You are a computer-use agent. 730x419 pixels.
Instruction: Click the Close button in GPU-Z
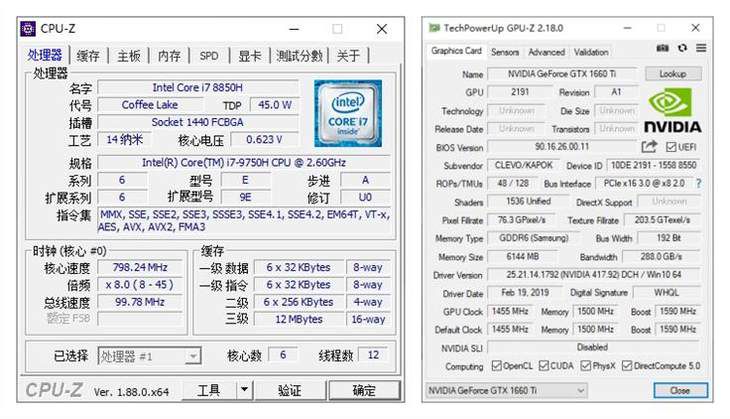(x=680, y=390)
